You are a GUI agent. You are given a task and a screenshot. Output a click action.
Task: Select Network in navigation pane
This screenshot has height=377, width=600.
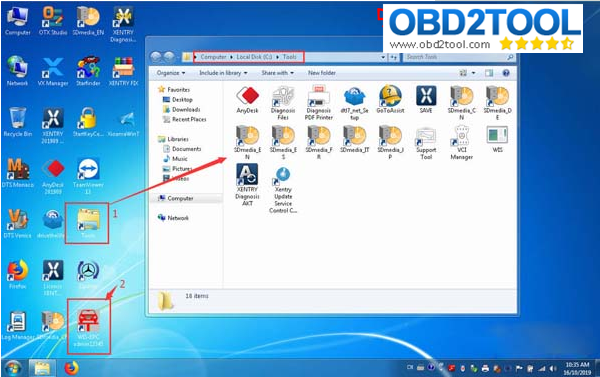click(x=178, y=218)
